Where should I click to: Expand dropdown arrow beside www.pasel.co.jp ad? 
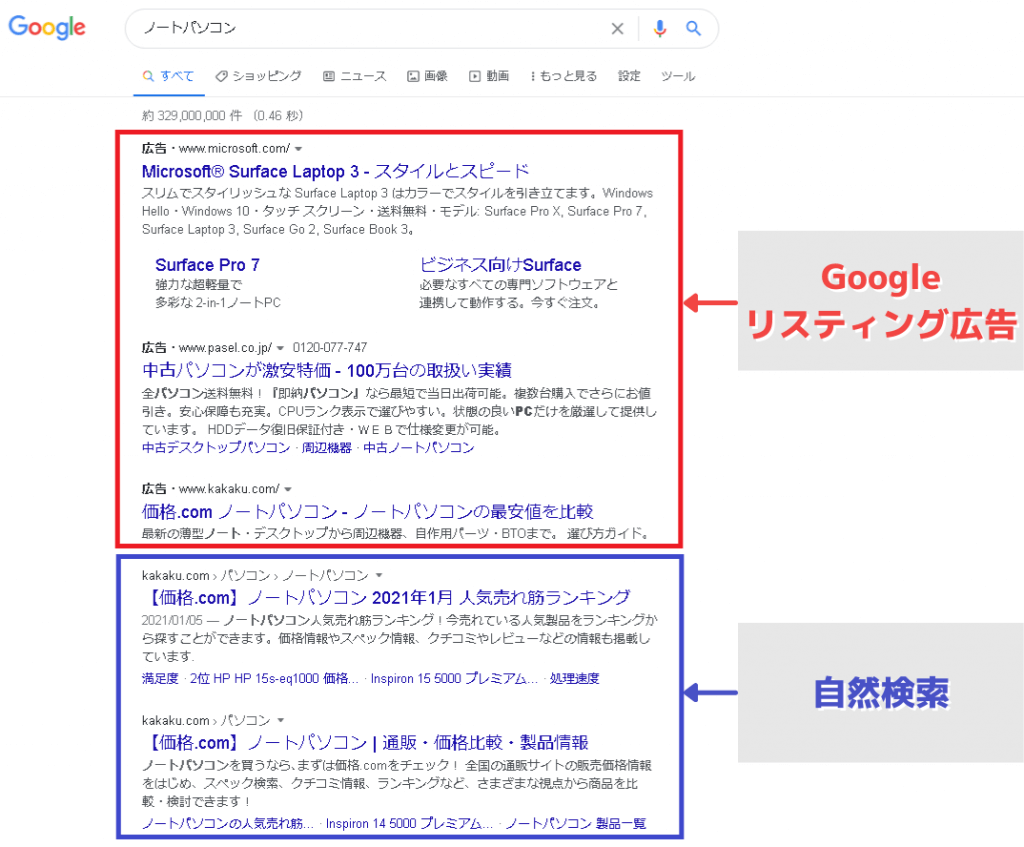pos(280,348)
